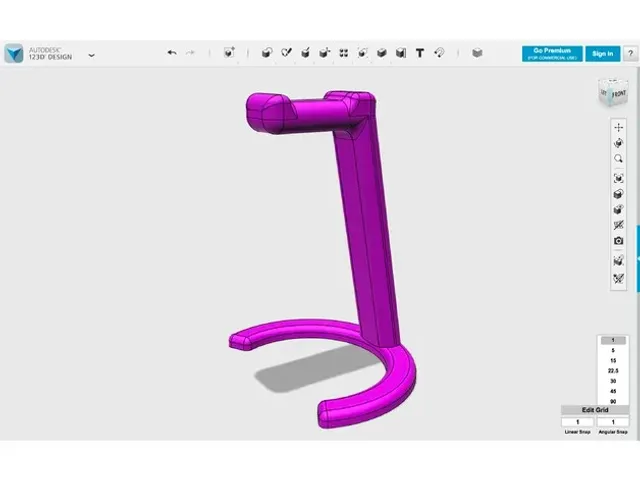Select the Text tool
This screenshot has height=480, width=640.
coord(420,53)
